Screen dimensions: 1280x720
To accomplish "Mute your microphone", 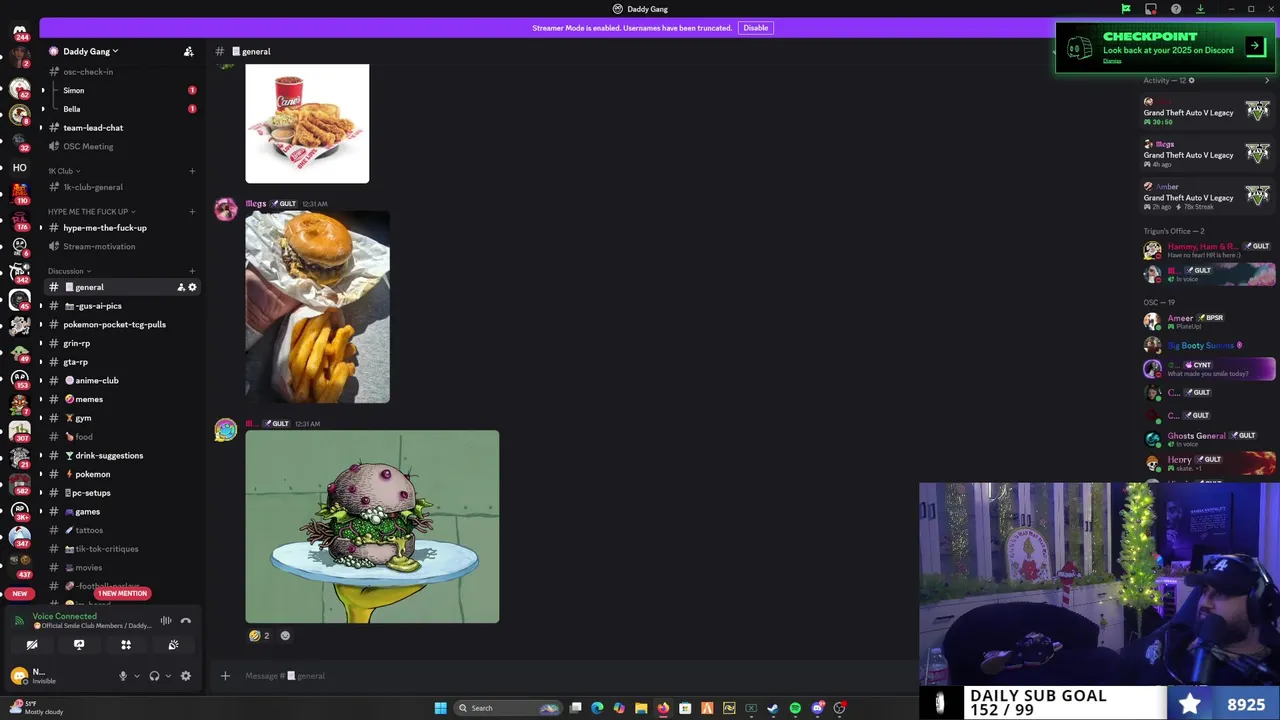I will (123, 676).
